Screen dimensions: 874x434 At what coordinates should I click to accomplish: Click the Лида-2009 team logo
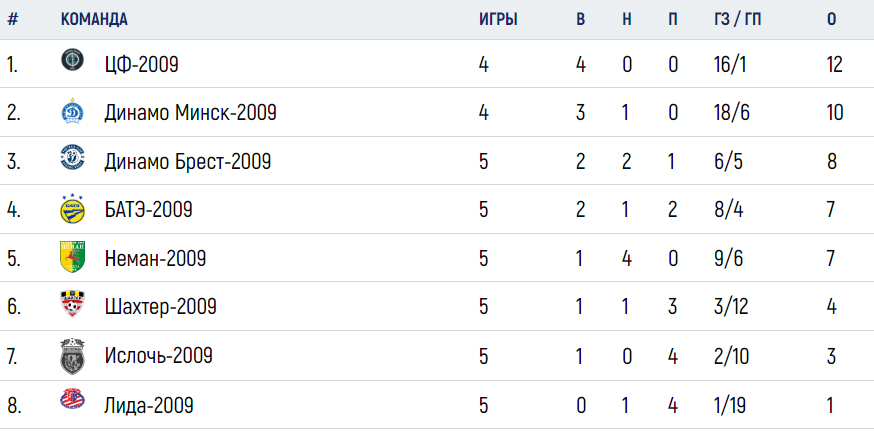click(x=72, y=399)
